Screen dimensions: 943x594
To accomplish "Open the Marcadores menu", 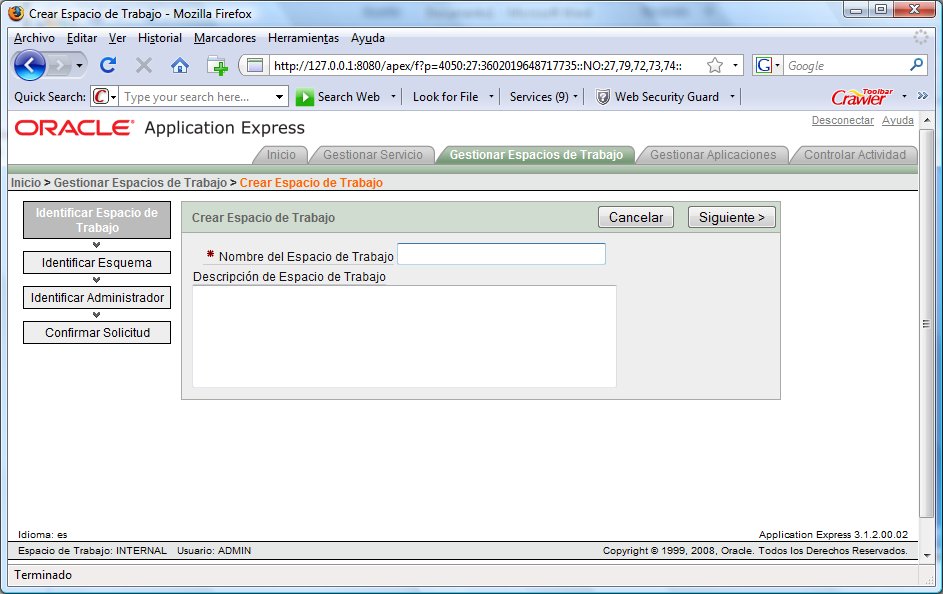I will 224,38.
